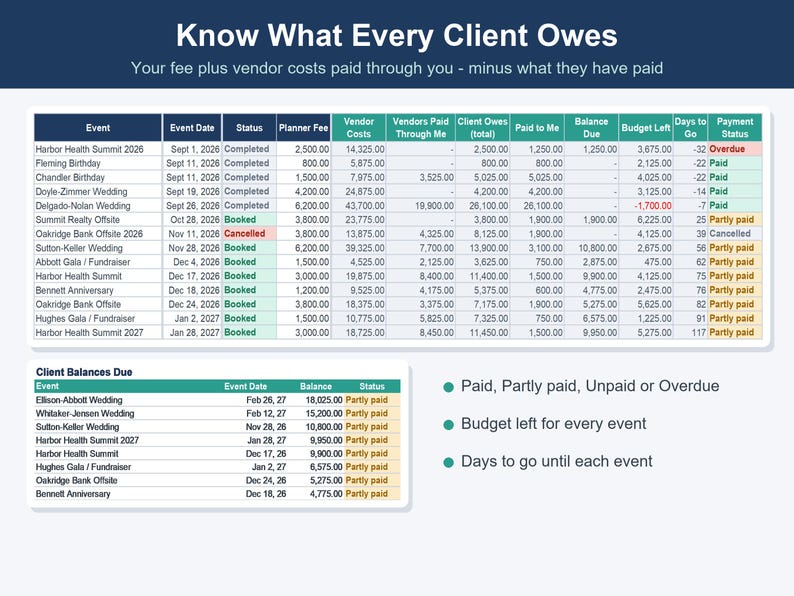
Task: Select the 'Summit Realty Offsite' event cell
Action: (x=98, y=220)
